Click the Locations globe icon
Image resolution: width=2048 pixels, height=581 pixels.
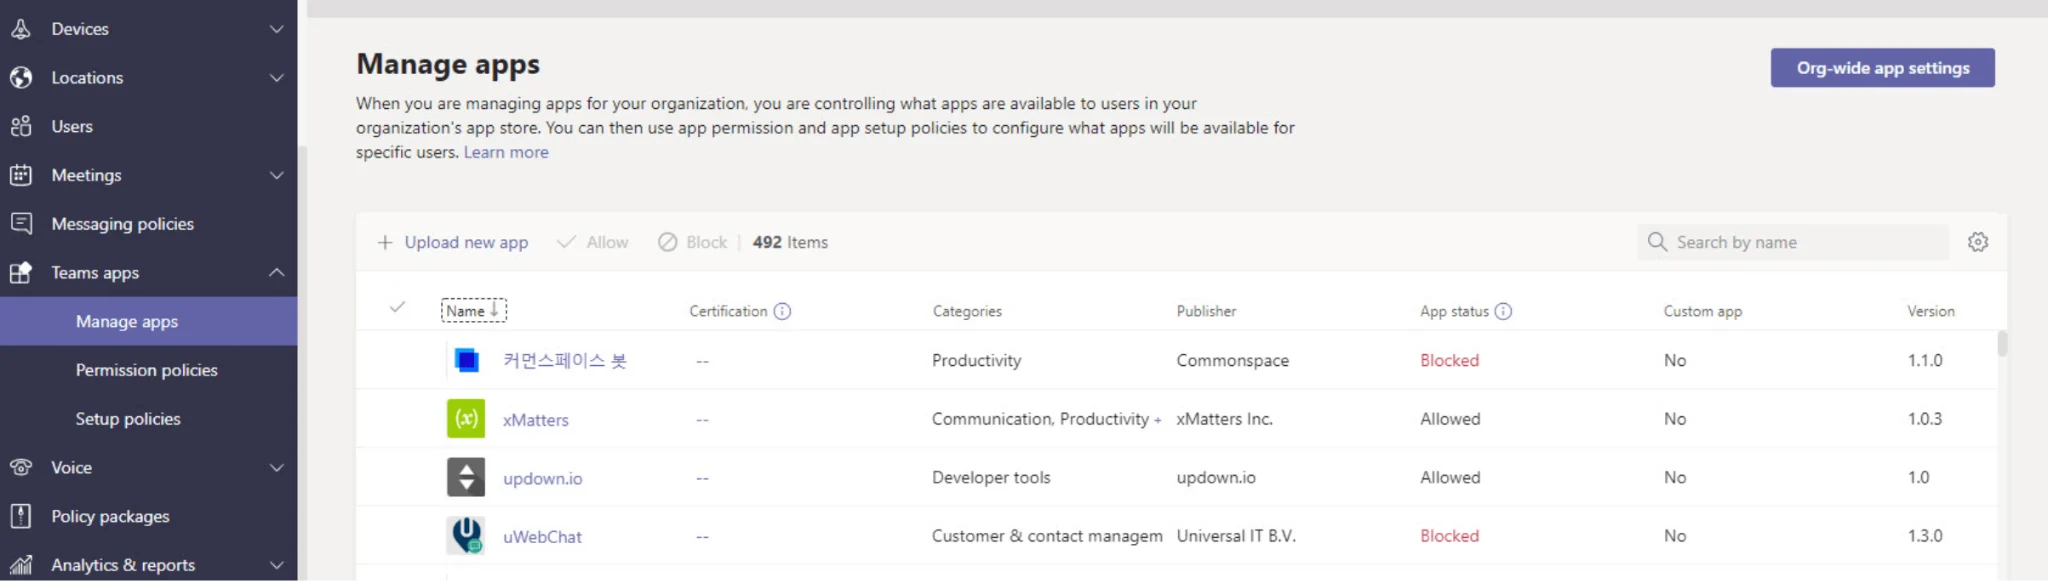21,78
